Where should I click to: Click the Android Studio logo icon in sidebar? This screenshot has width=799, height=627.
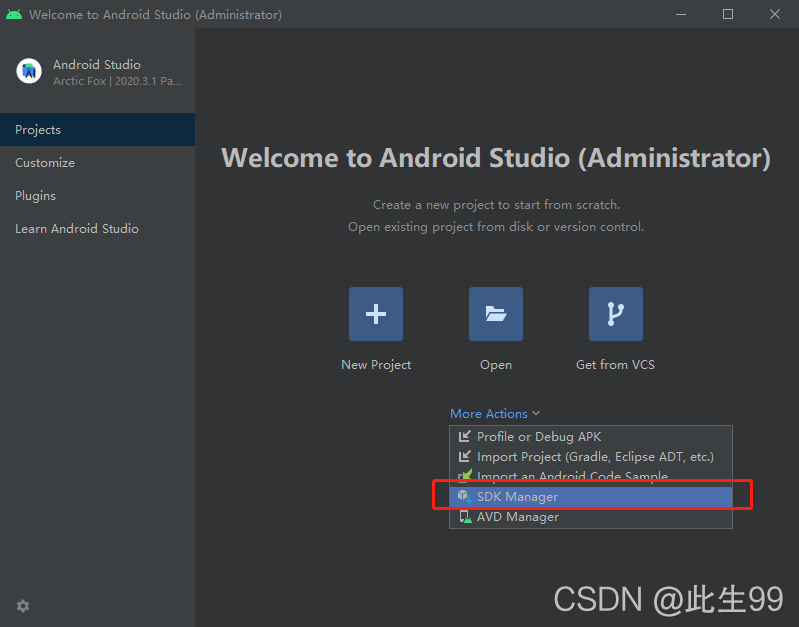coord(29,71)
